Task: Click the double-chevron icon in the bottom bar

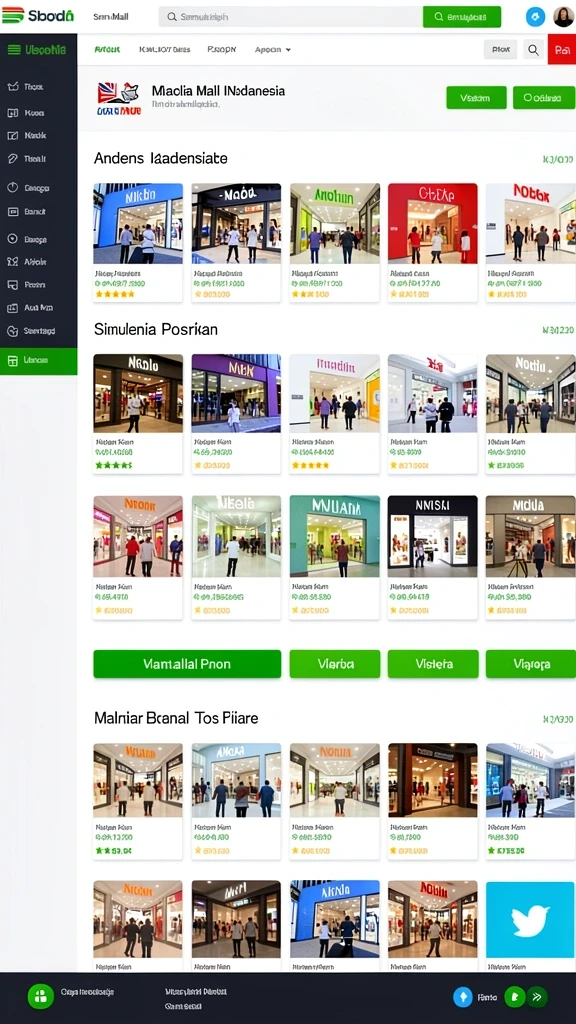Action: pyautogui.click(x=537, y=997)
